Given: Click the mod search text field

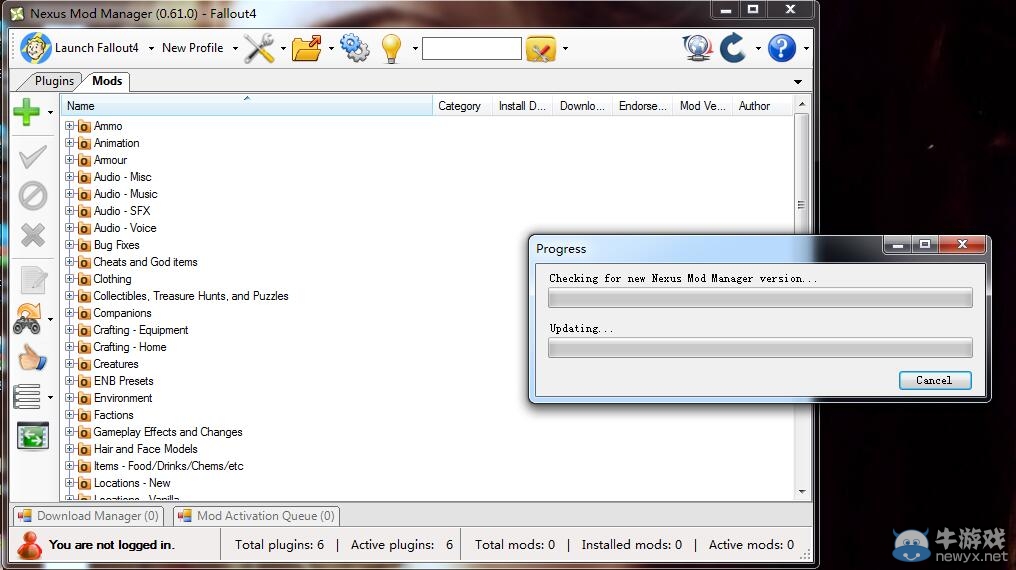Looking at the screenshot, I should (x=472, y=49).
